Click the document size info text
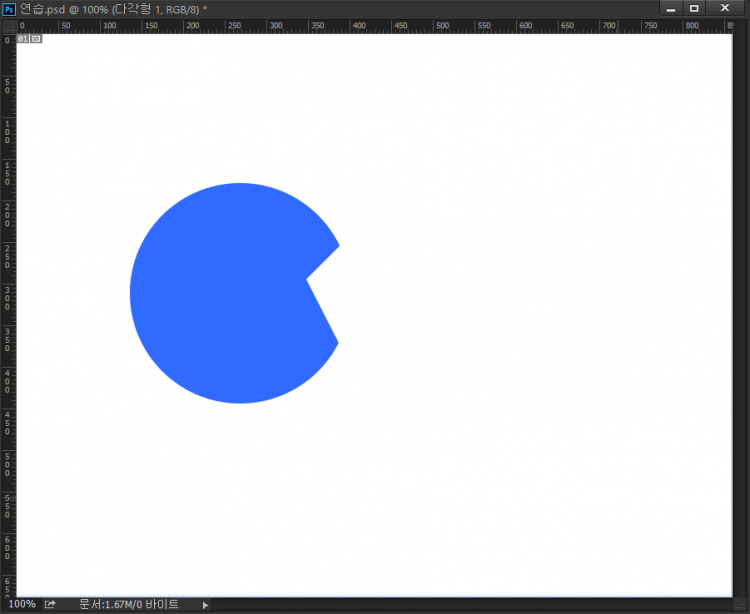The image size is (750, 614). point(128,604)
